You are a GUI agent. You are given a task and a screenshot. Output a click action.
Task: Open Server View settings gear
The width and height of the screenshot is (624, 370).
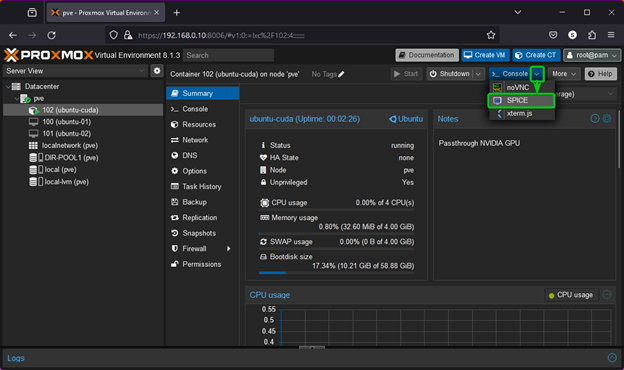click(x=157, y=71)
